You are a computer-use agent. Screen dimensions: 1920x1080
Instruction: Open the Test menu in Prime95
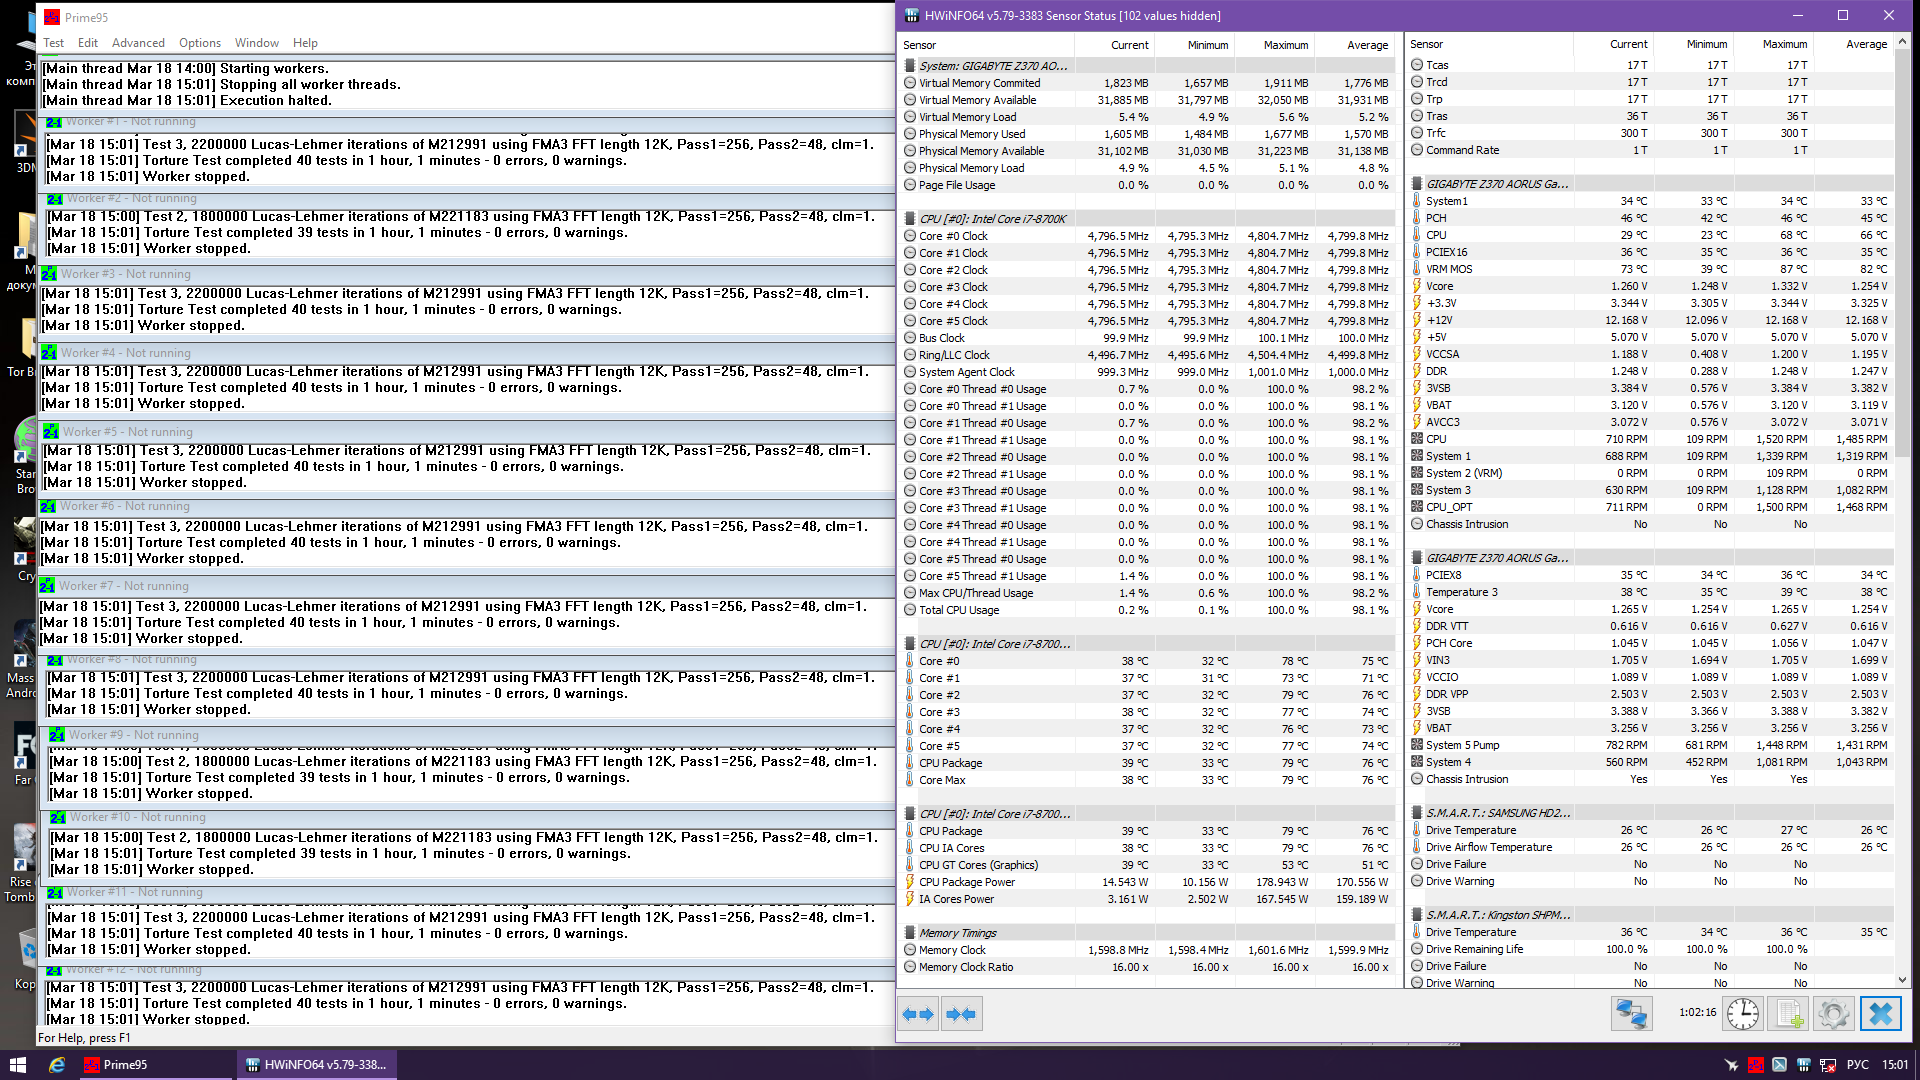point(53,43)
